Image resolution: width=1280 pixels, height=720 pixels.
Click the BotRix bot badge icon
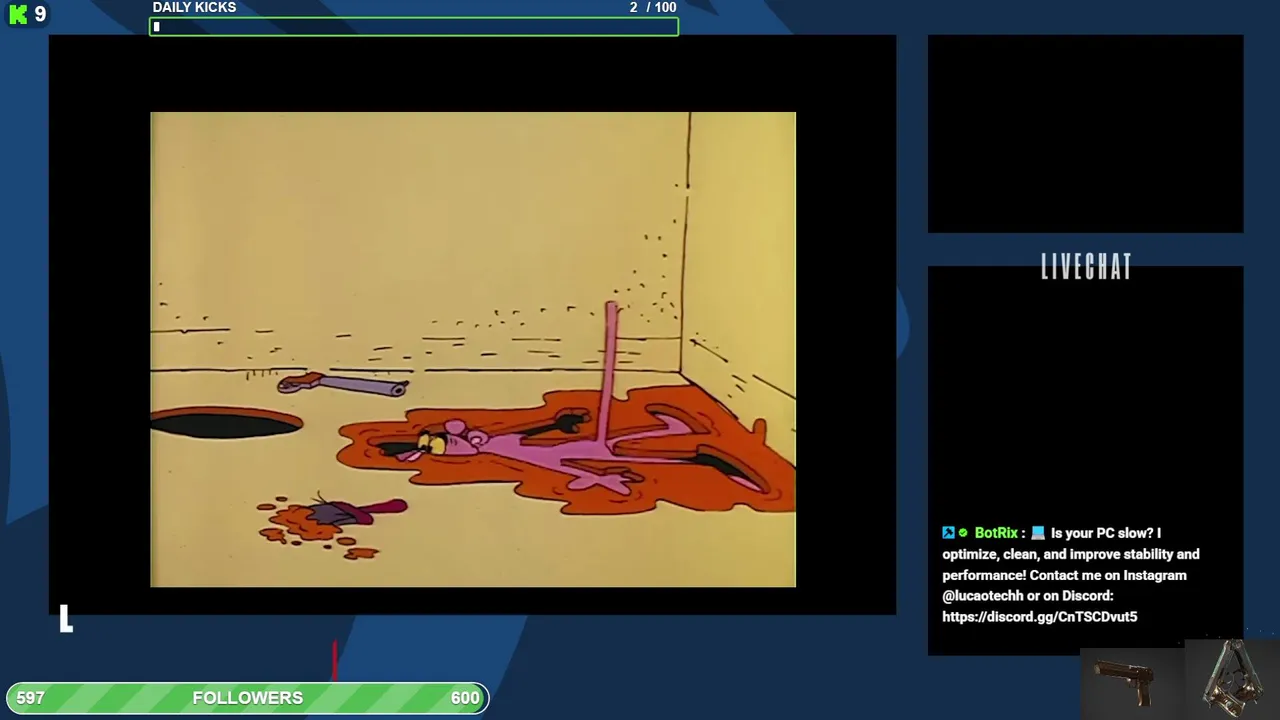click(948, 533)
